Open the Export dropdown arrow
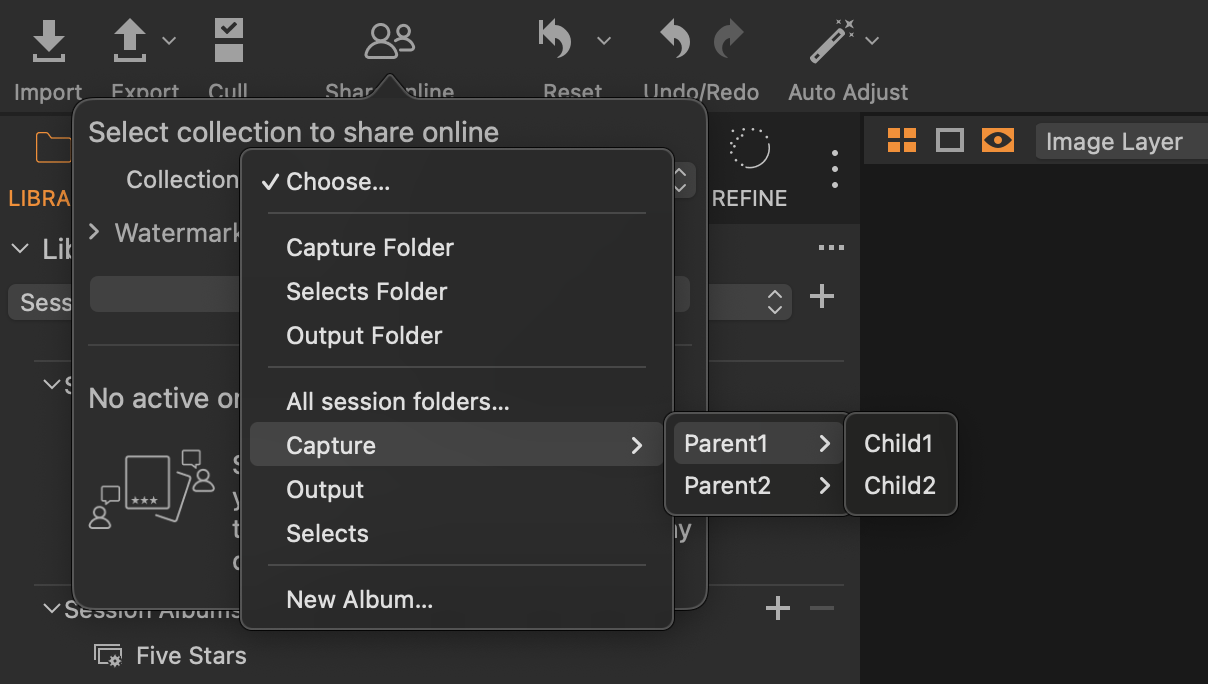Screen dimensions: 1208x684 click(x=169, y=41)
